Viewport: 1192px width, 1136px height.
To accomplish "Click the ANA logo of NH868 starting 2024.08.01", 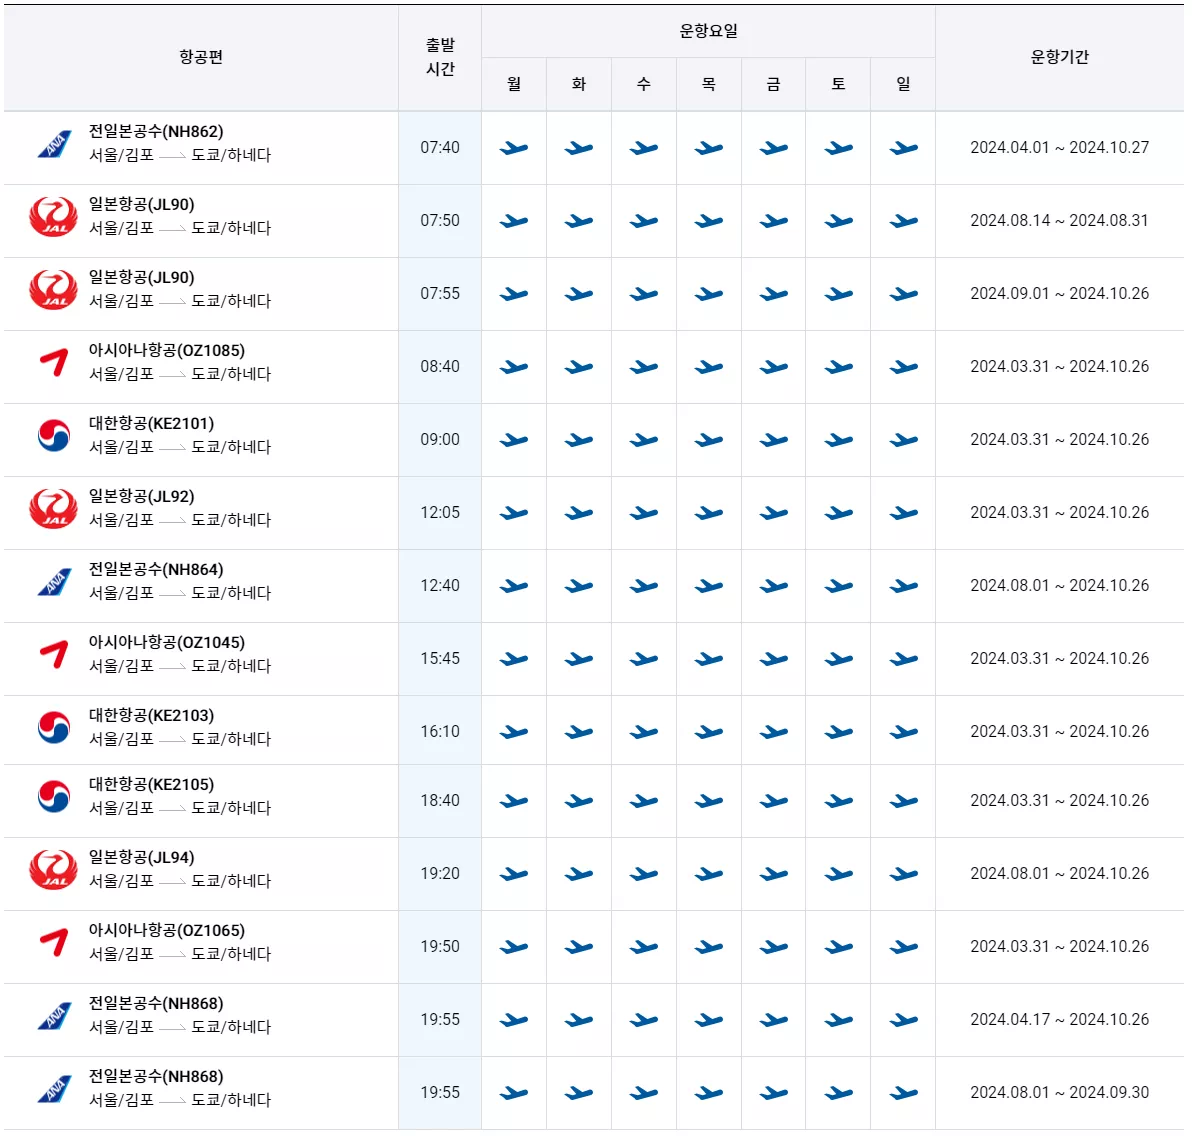I will pos(54,1090).
